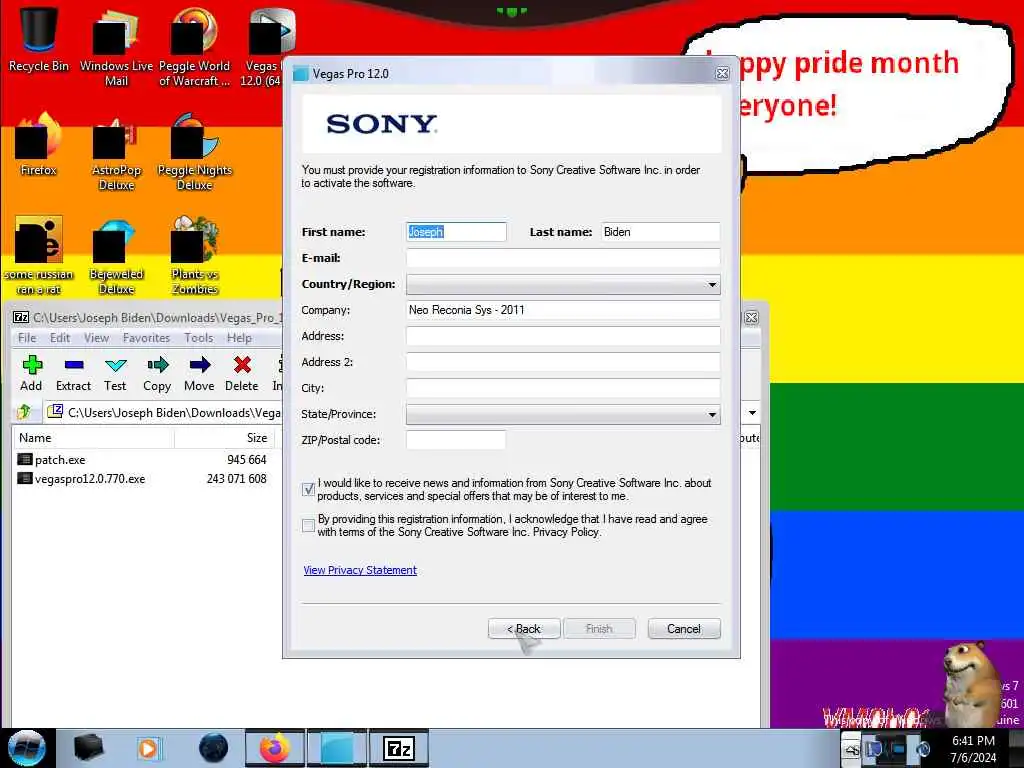Sort 7-Zip list by Size column header
The image size is (1024, 768).
(224, 438)
